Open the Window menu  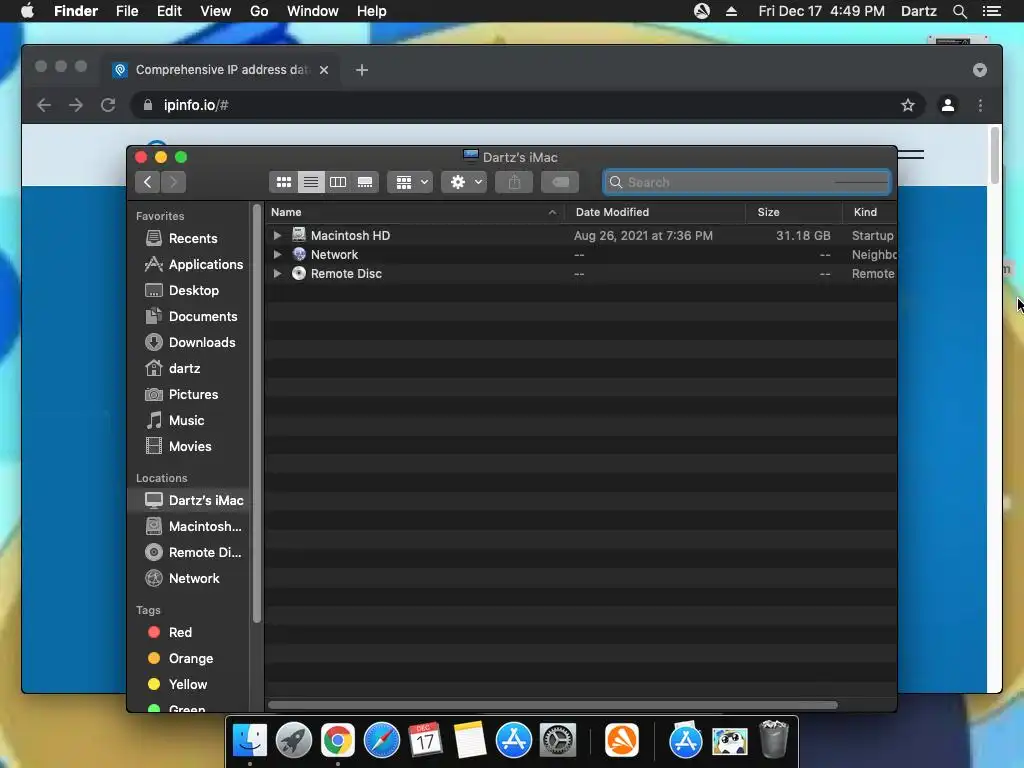click(313, 11)
